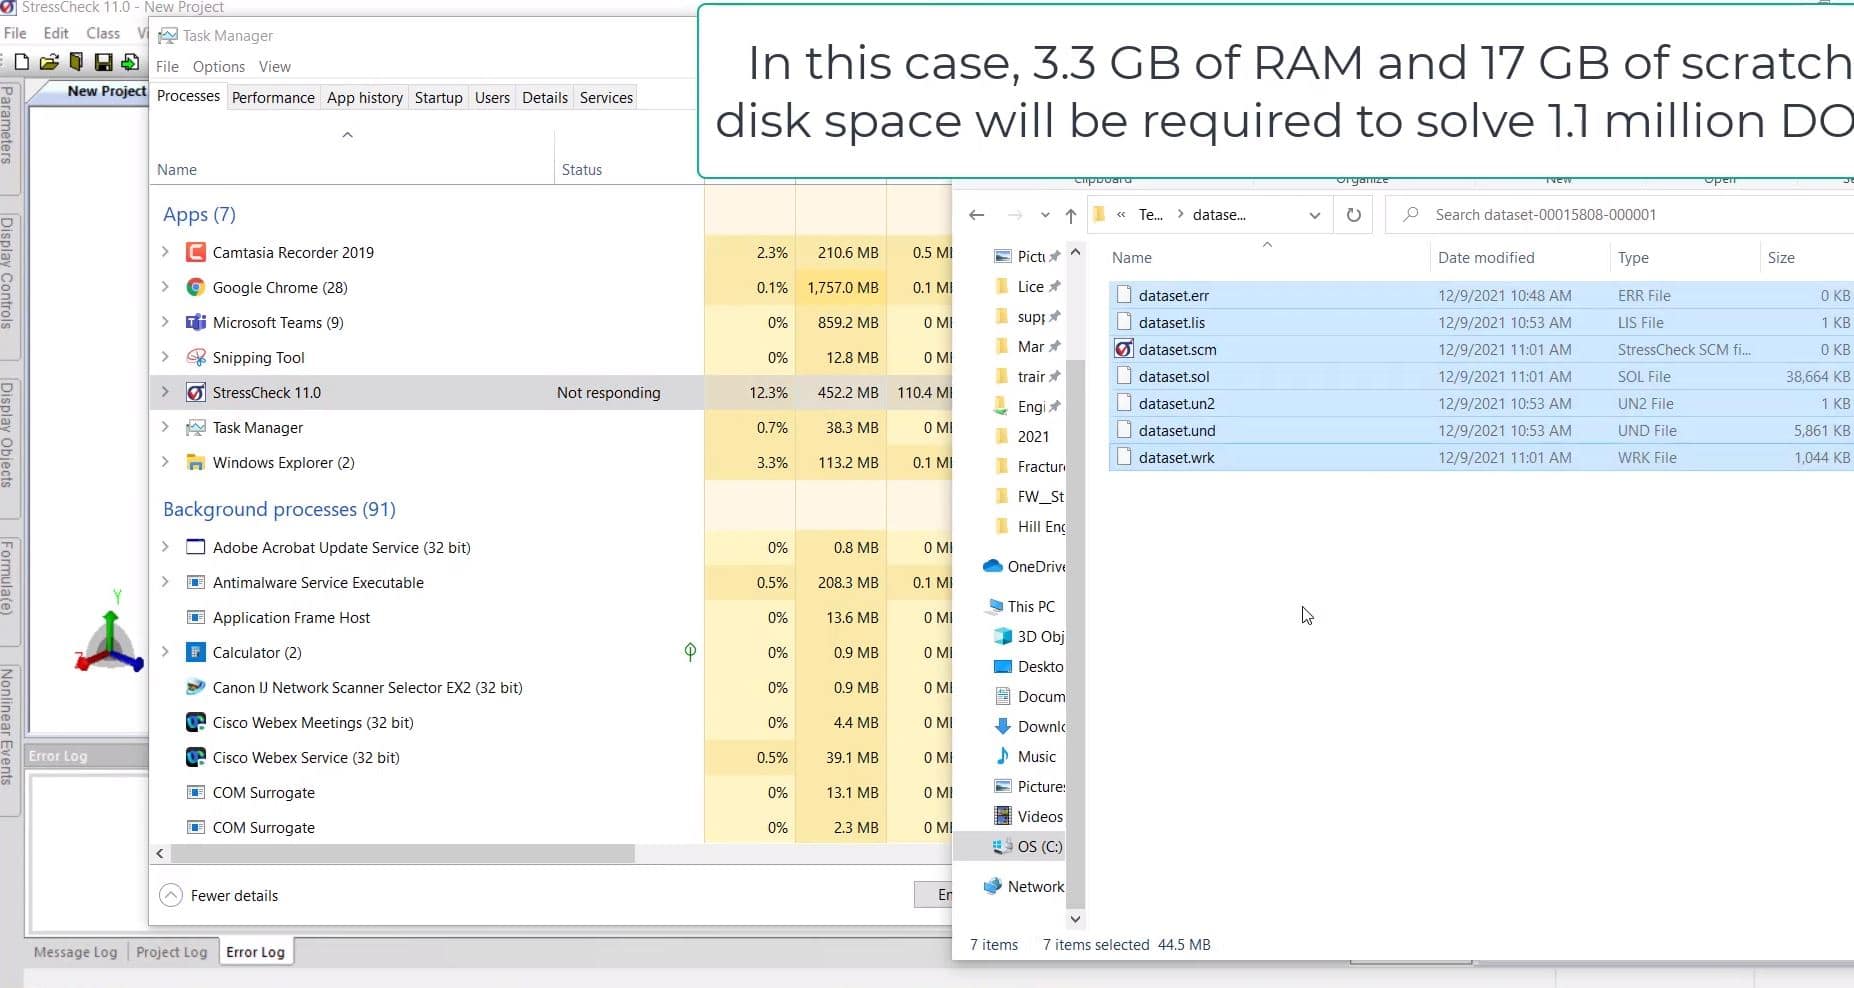
Task: Click the Explorer back arrow
Action: tap(977, 215)
